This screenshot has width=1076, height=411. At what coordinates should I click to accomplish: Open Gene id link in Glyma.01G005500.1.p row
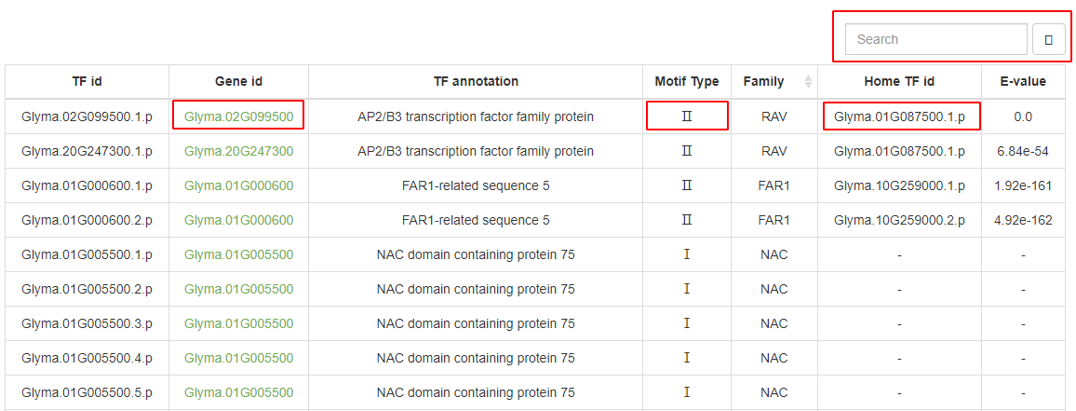tap(239, 255)
